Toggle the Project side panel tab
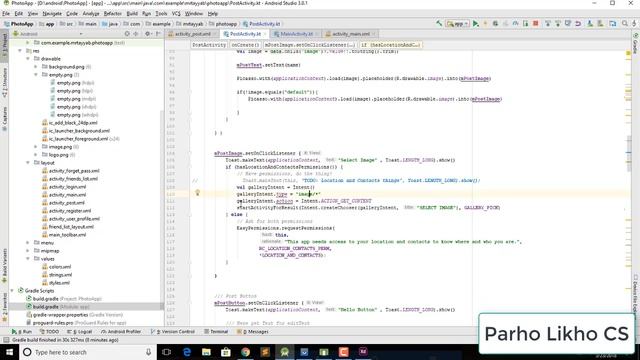 tap(4, 46)
